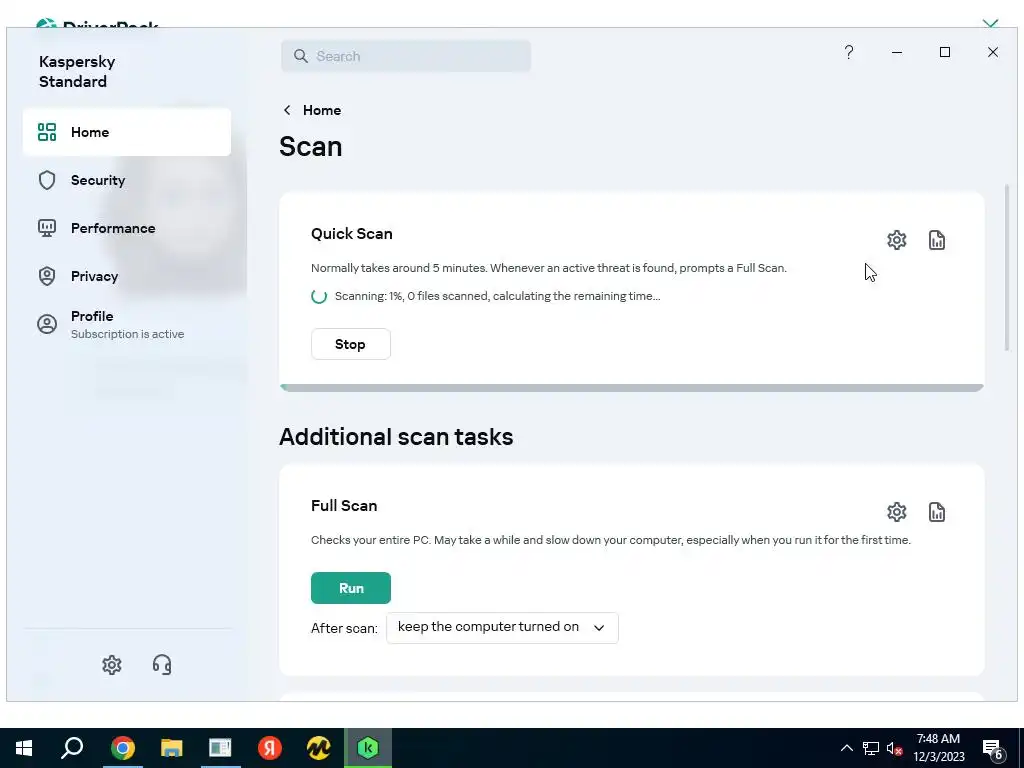Open the help question mark
This screenshot has height=768, width=1024.
point(848,52)
